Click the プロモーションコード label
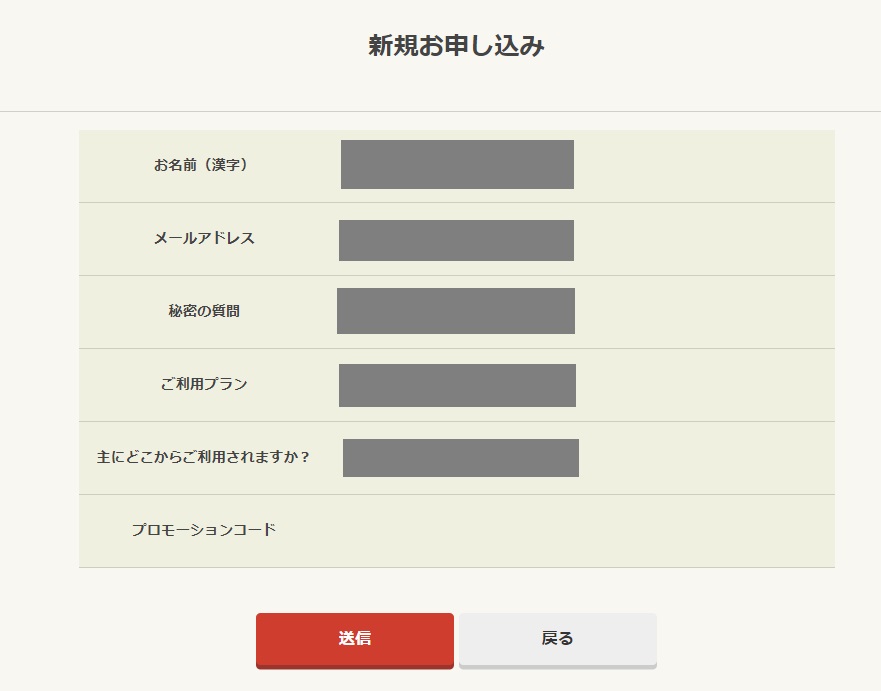881x691 pixels. (204, 530)
